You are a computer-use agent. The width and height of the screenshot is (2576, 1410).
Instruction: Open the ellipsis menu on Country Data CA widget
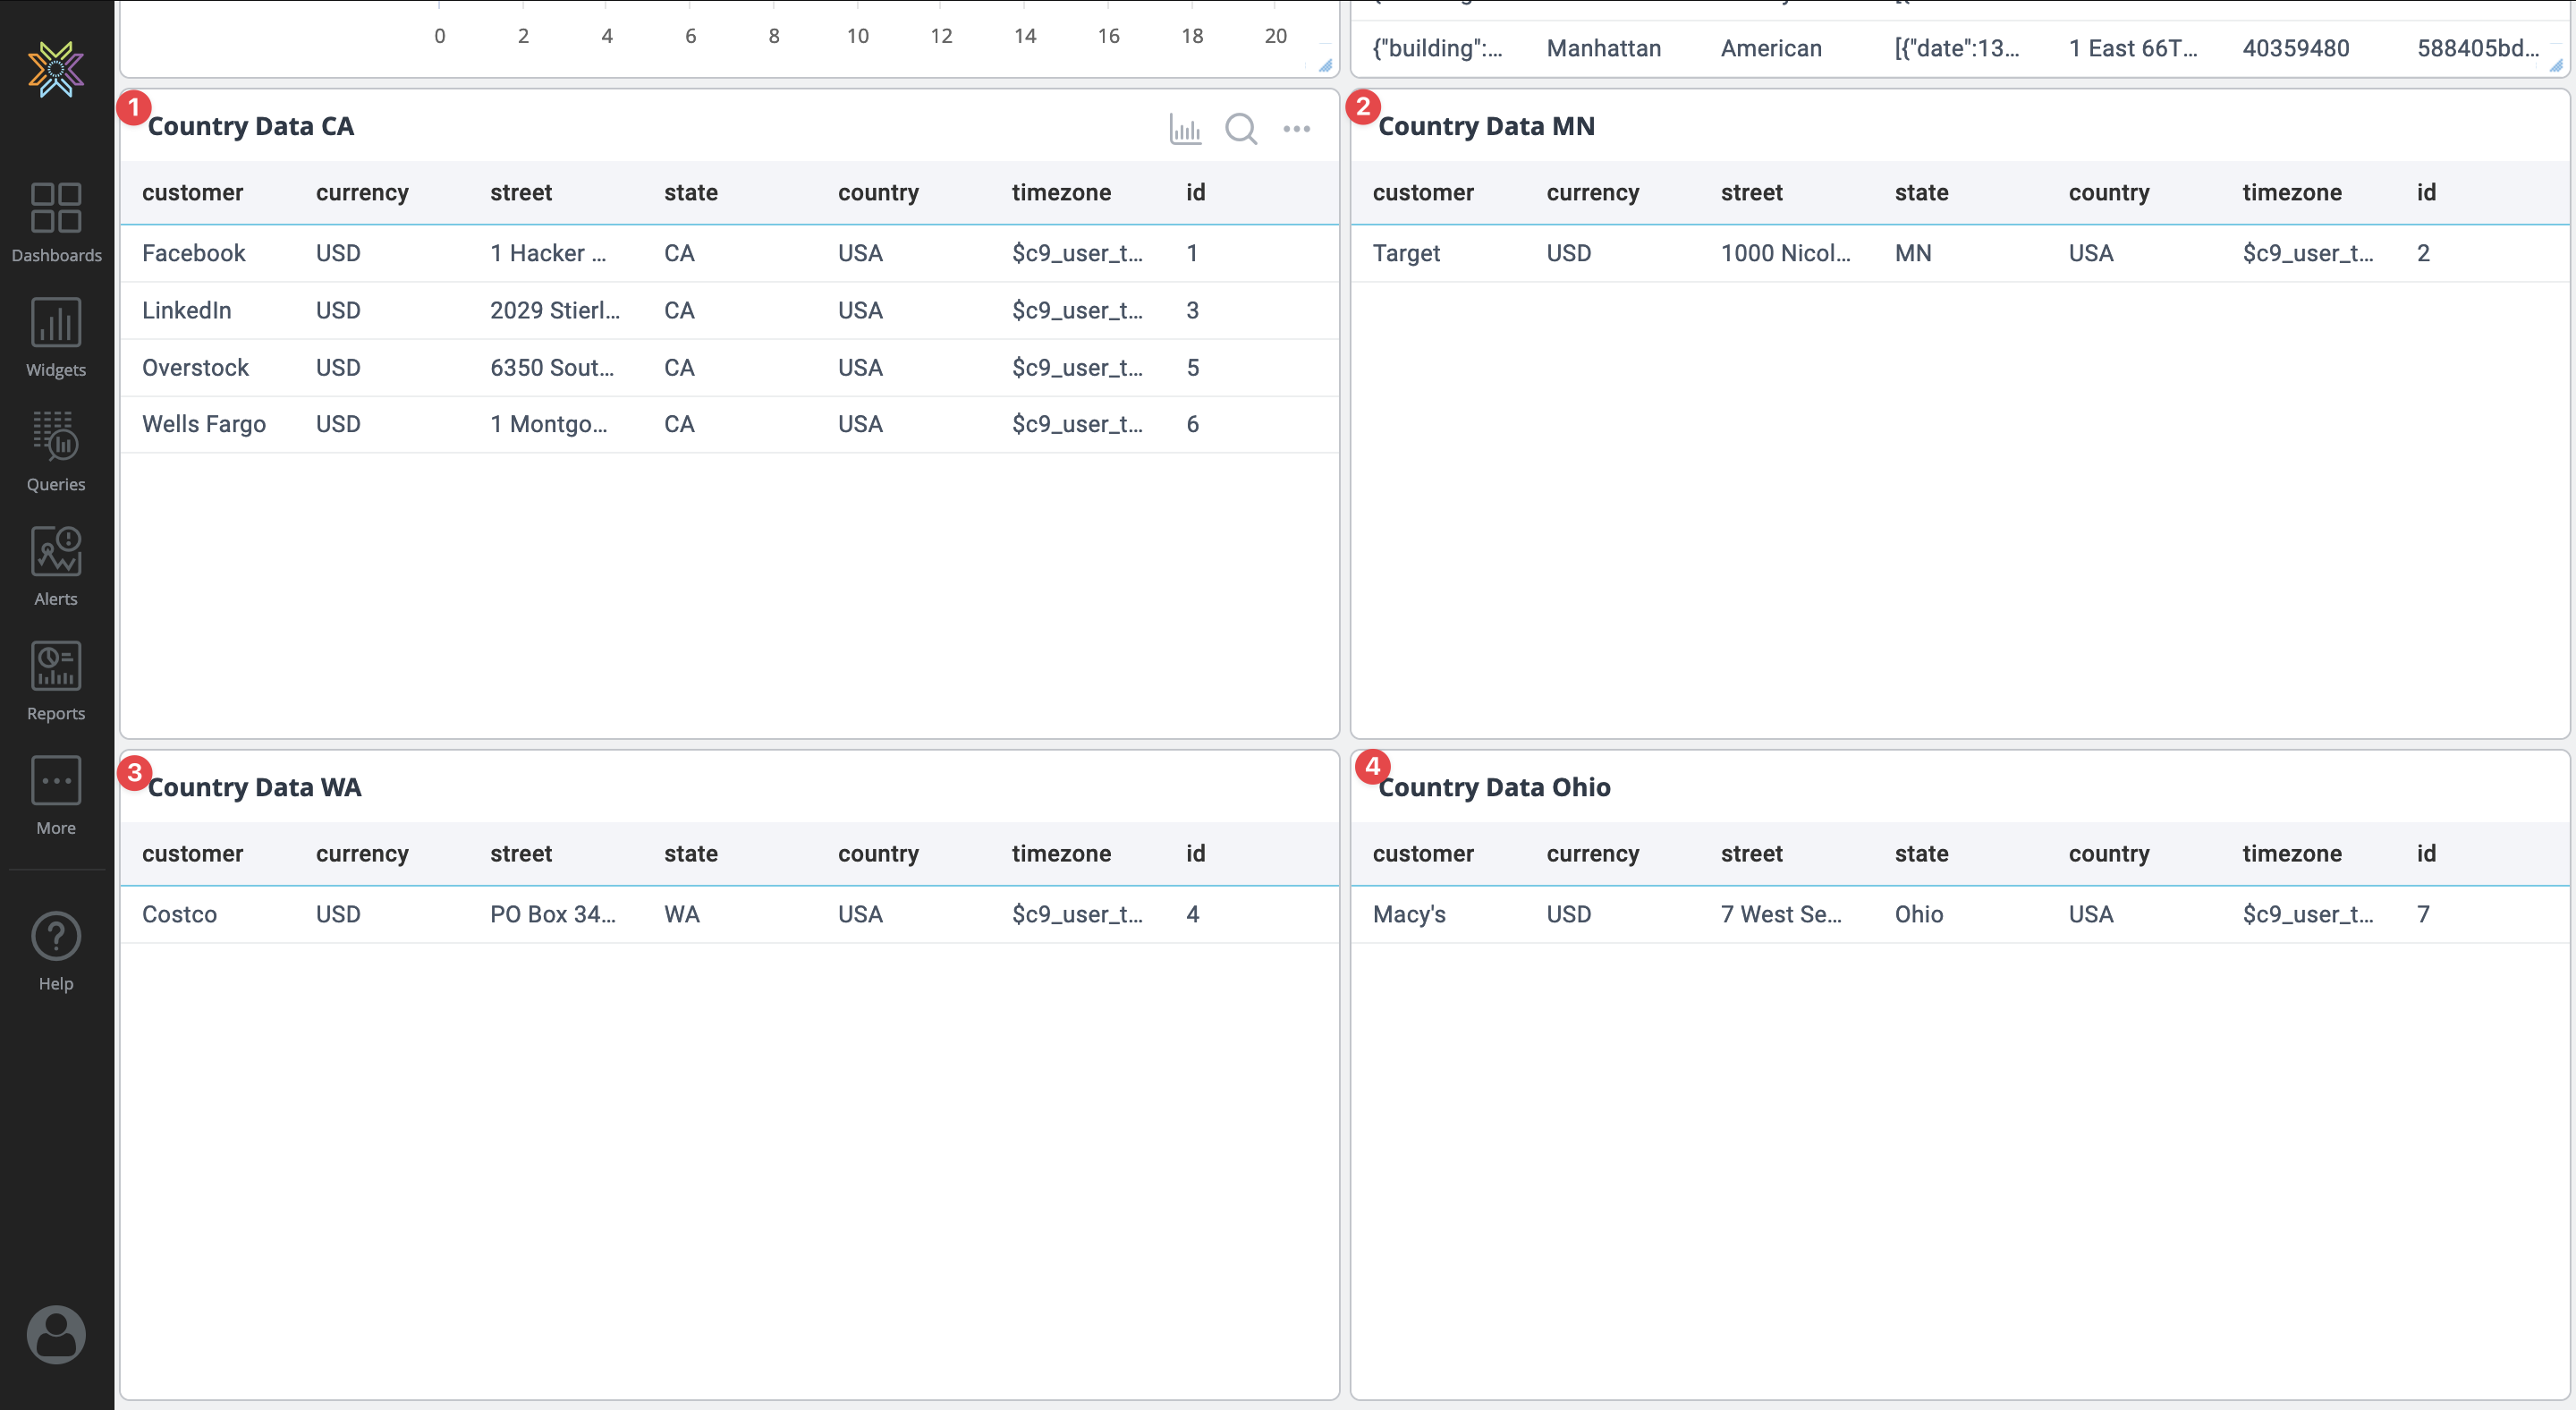click(x=1297, y=129)
